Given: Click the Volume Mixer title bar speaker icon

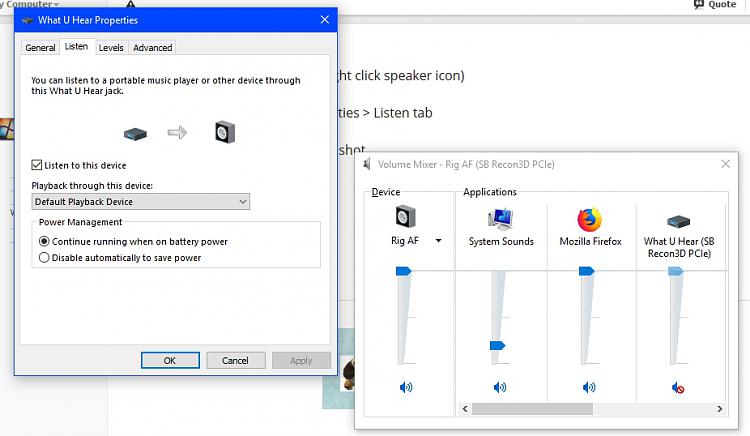Looking at the screenshot, I should 367,164.
